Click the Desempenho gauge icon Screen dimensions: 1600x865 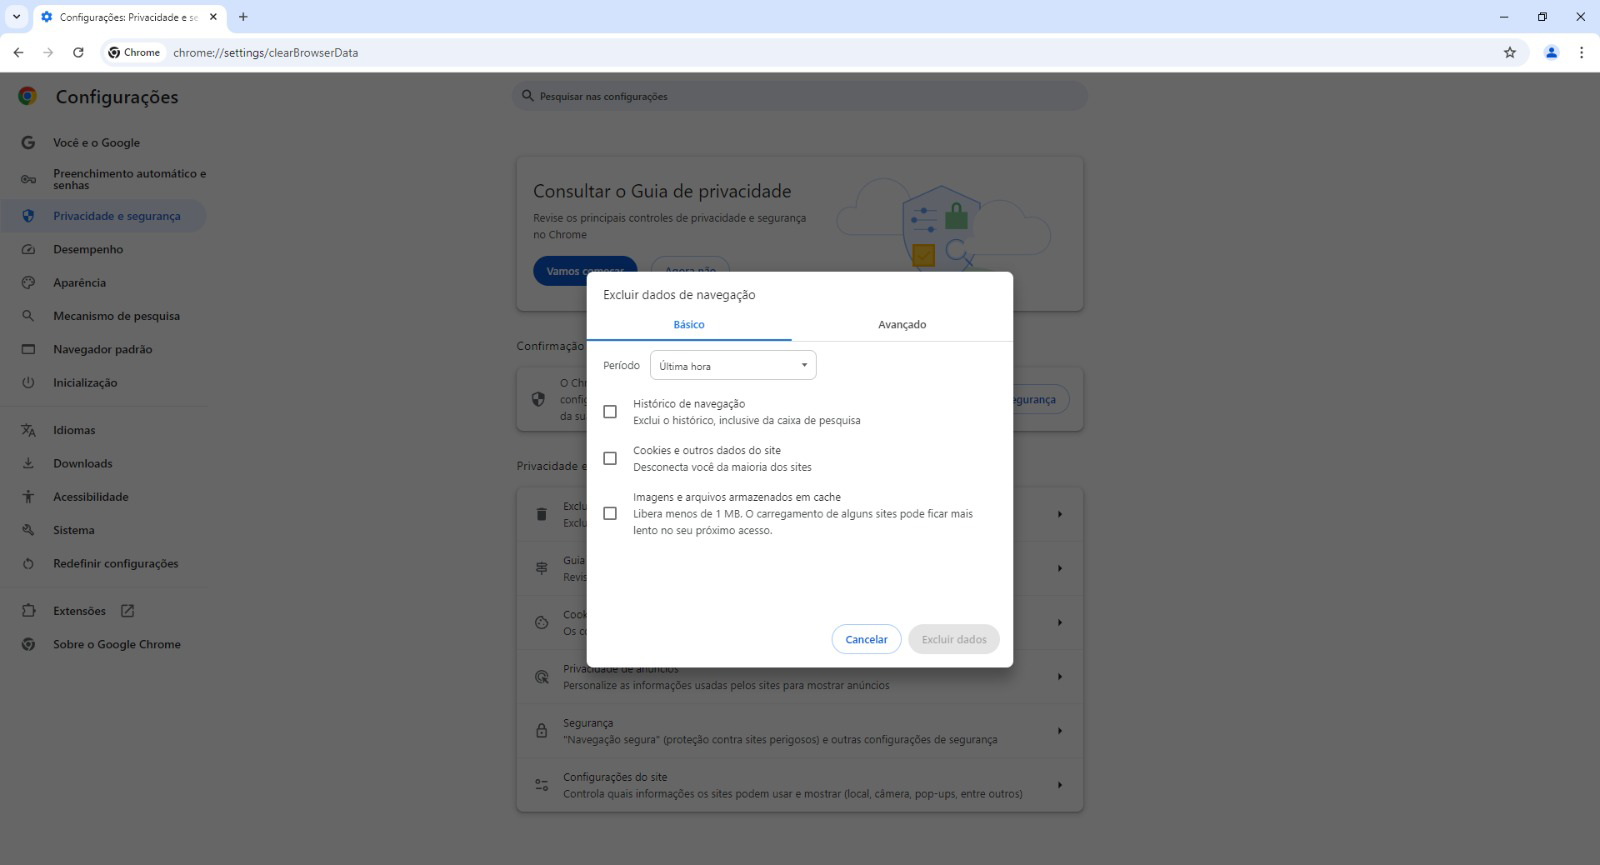click(28, 249)
